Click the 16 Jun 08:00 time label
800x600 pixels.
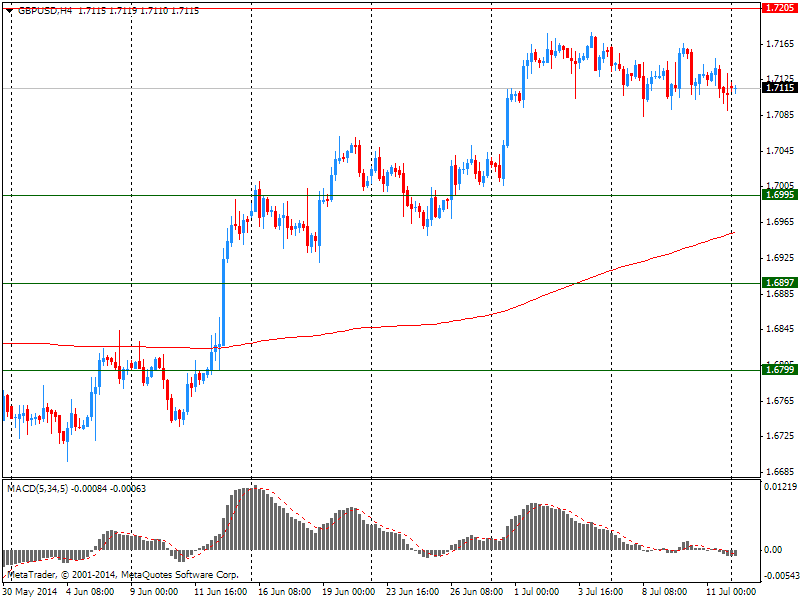tap(284, 592)
